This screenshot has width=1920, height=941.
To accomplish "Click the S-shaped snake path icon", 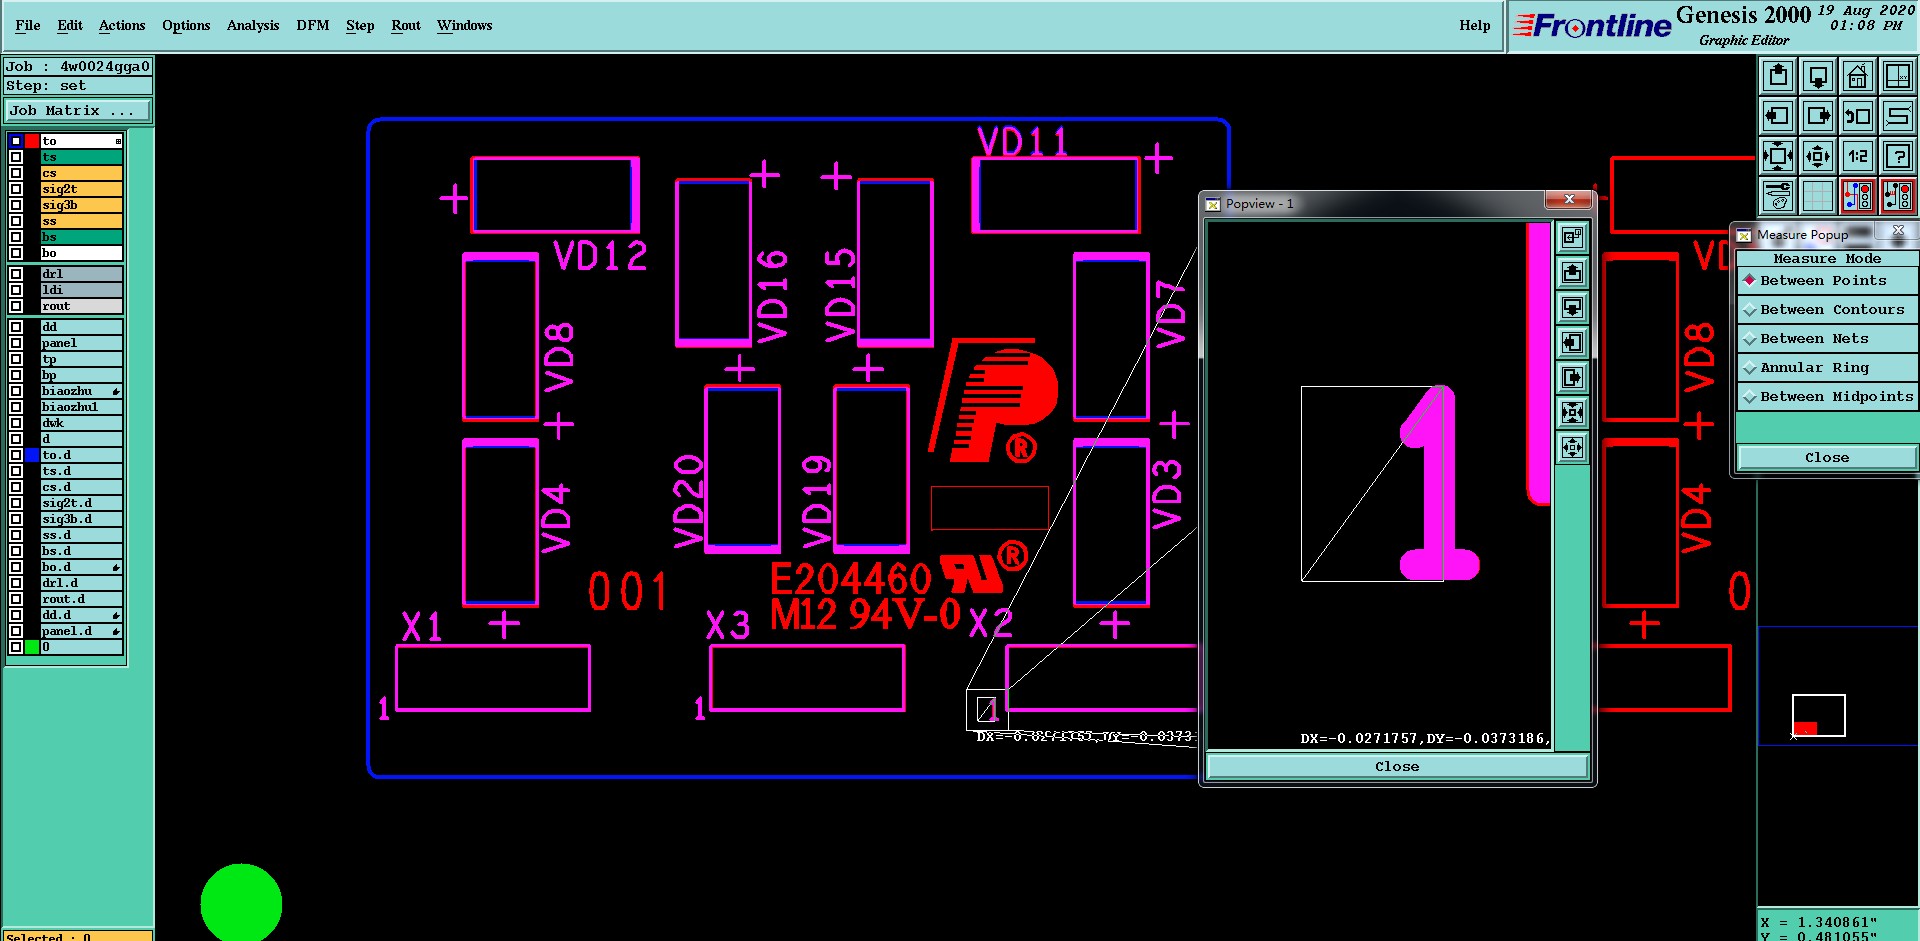I will click(x=1898, y=116).
